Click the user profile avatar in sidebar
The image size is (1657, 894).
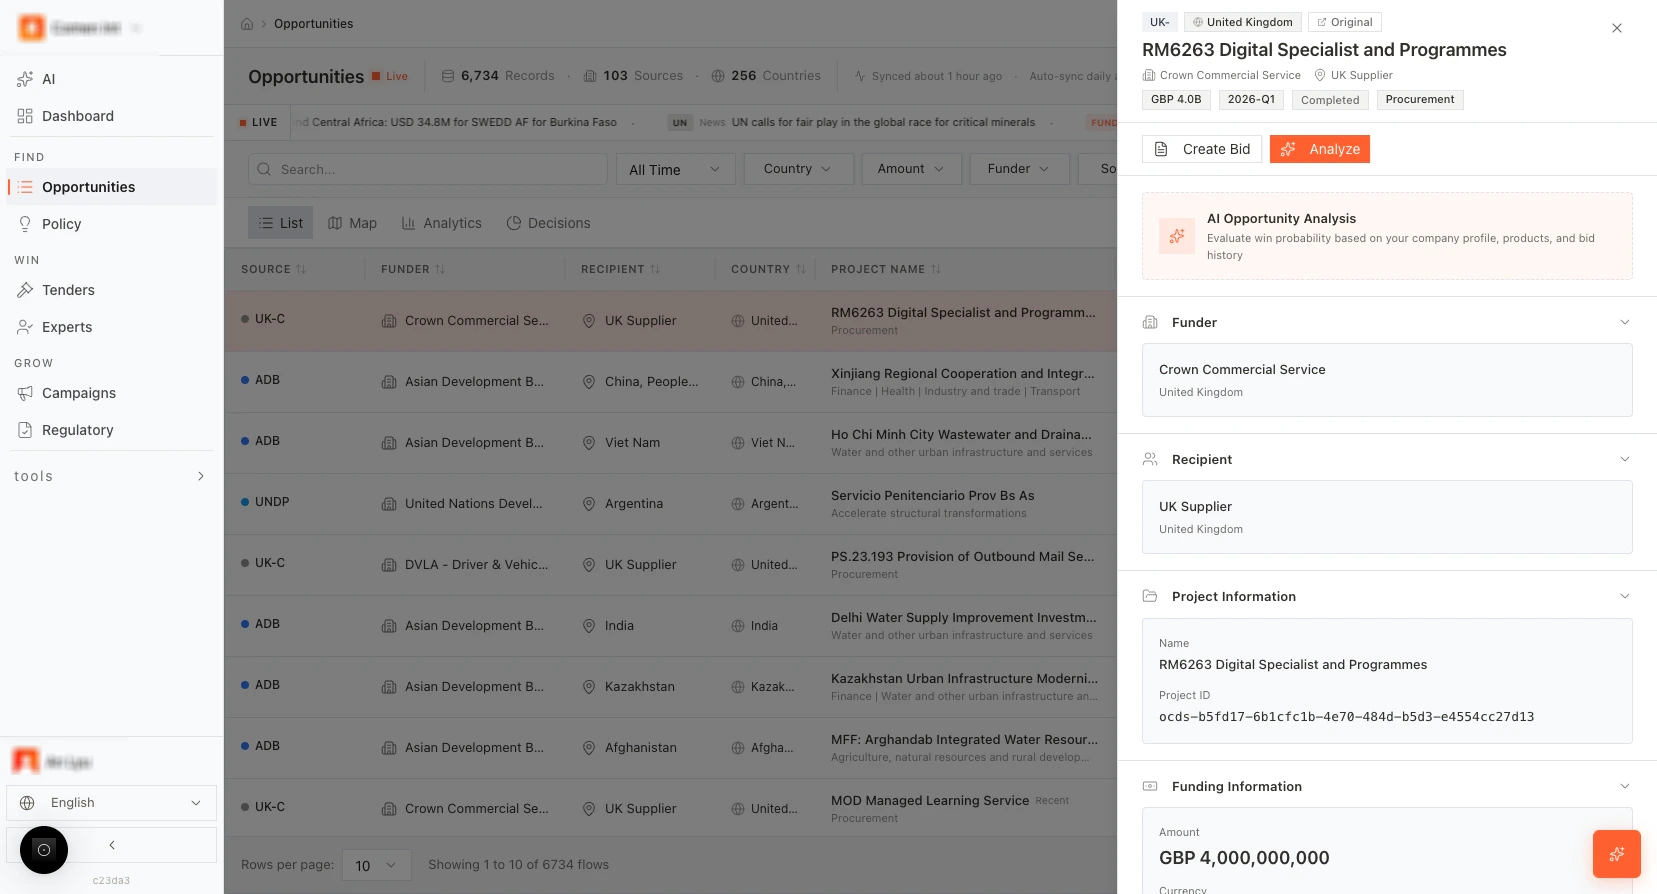[26, 762]
